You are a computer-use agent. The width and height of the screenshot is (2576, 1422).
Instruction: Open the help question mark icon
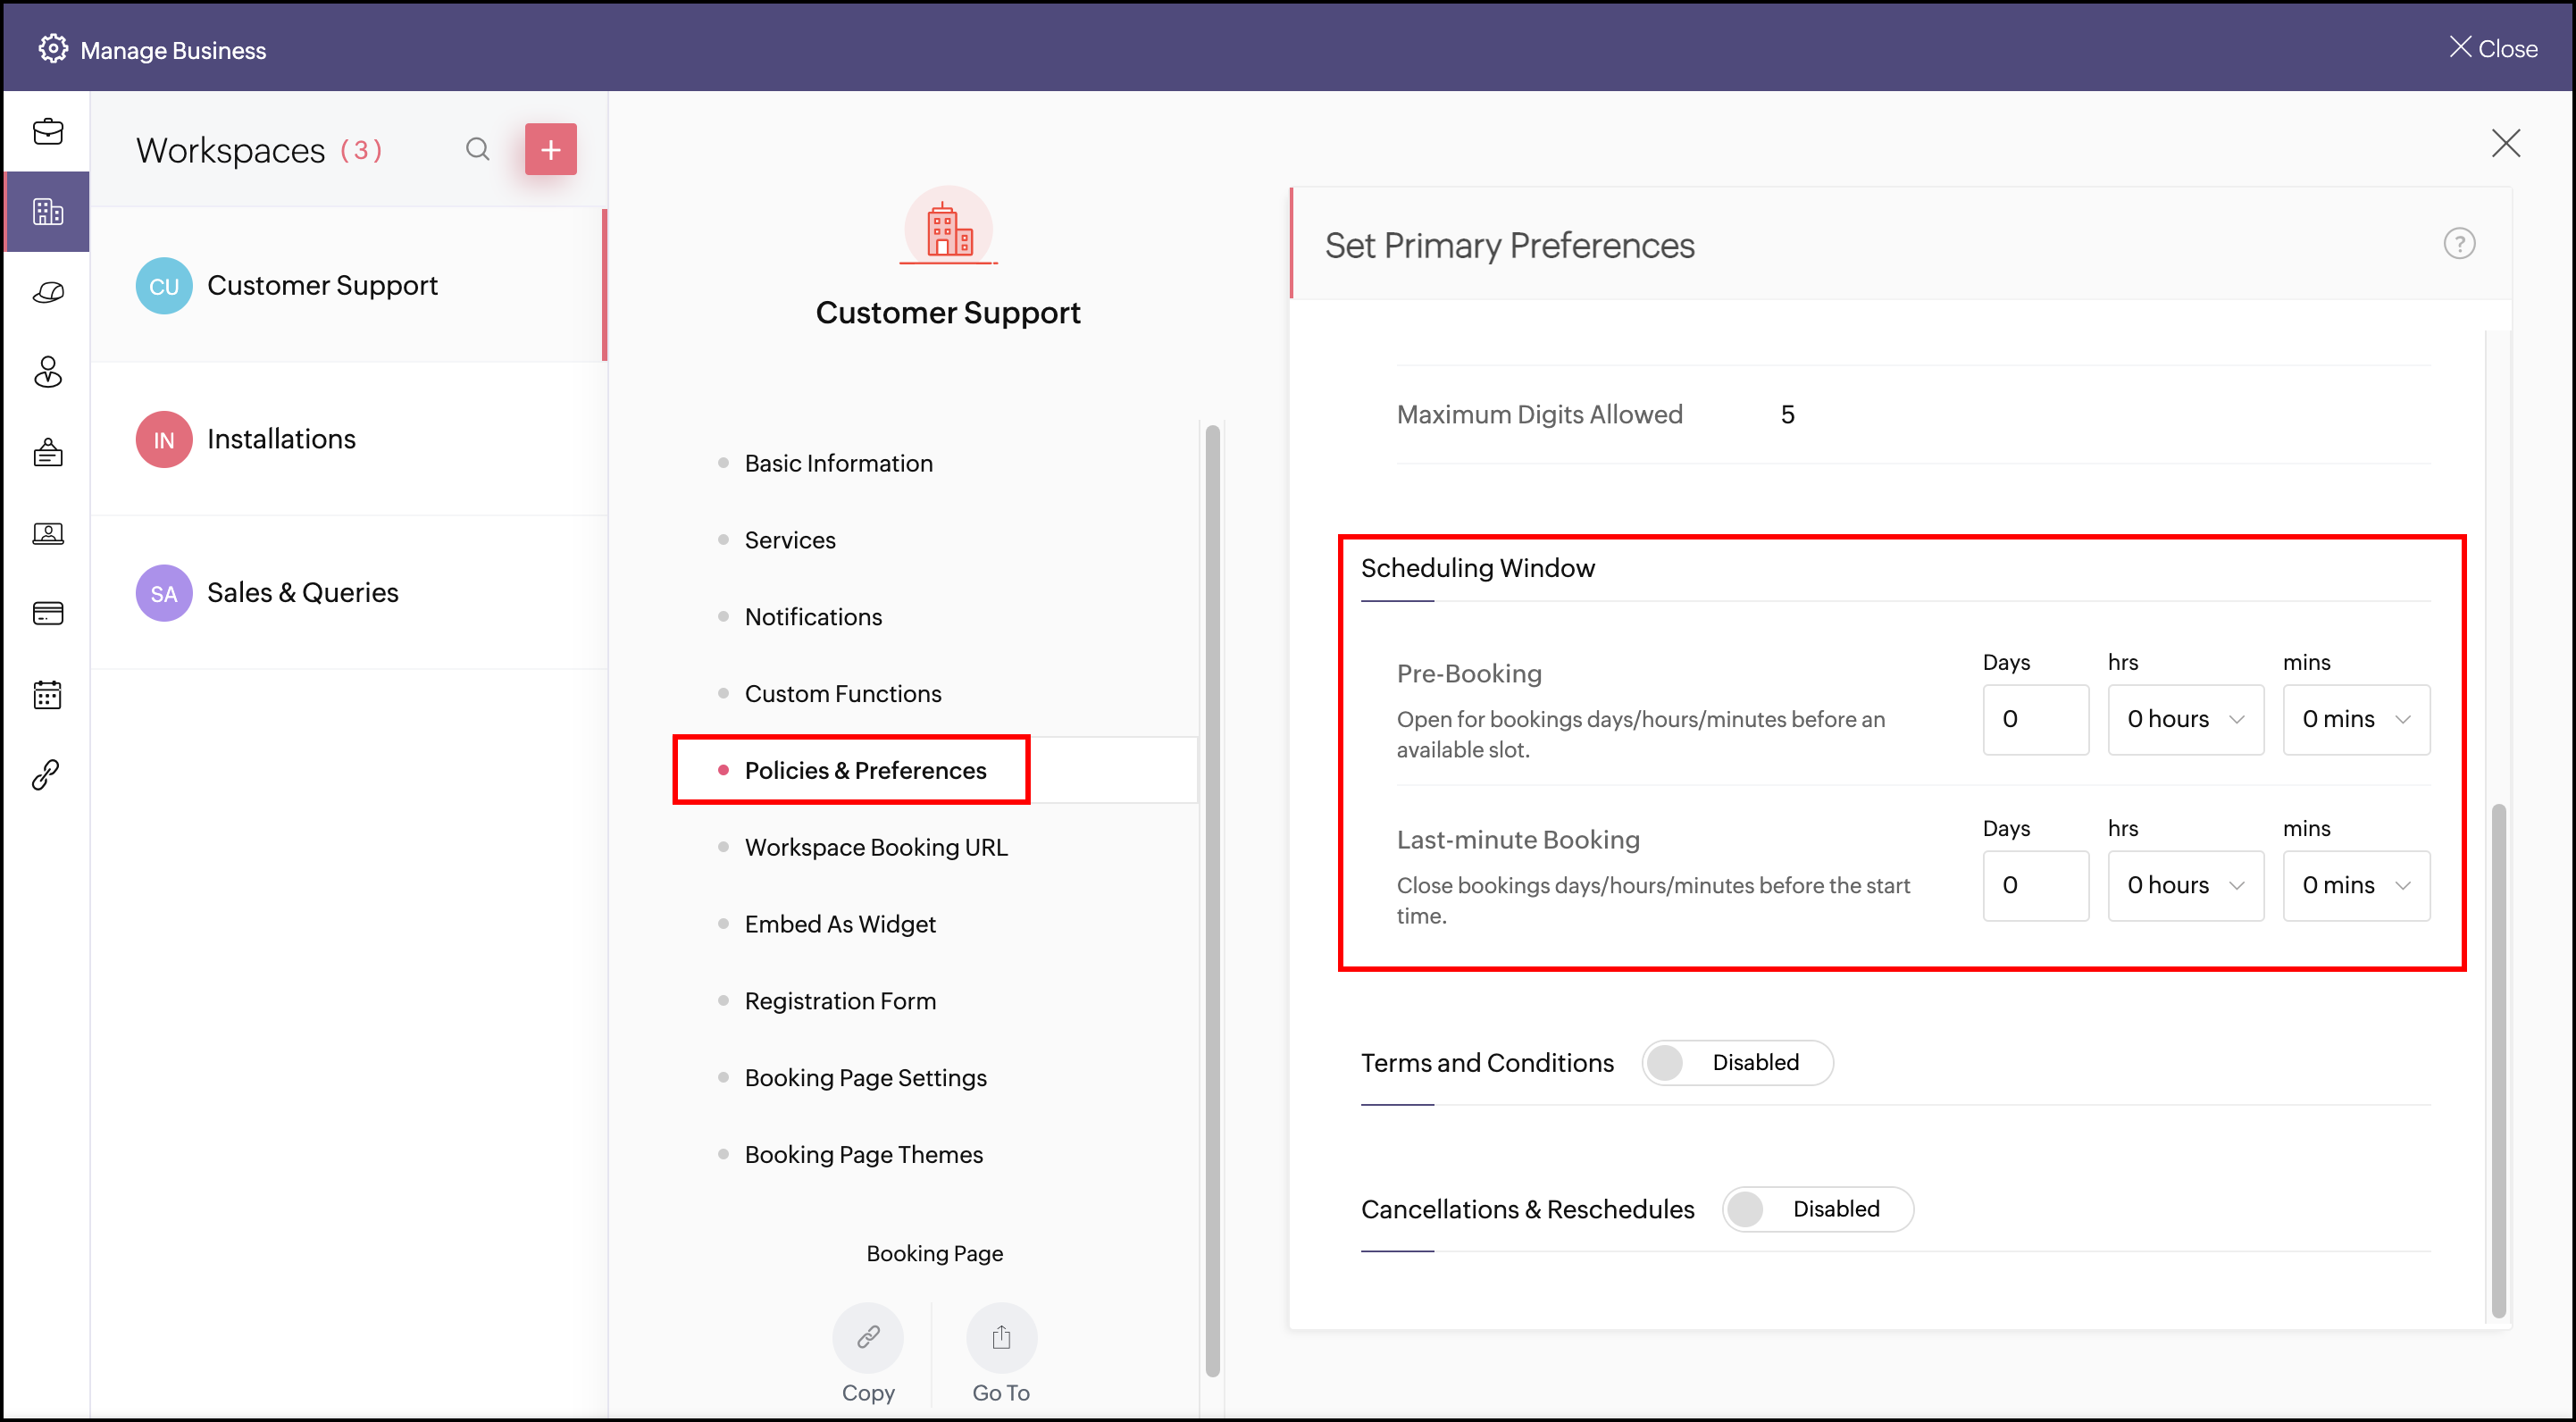(2458, 244)
